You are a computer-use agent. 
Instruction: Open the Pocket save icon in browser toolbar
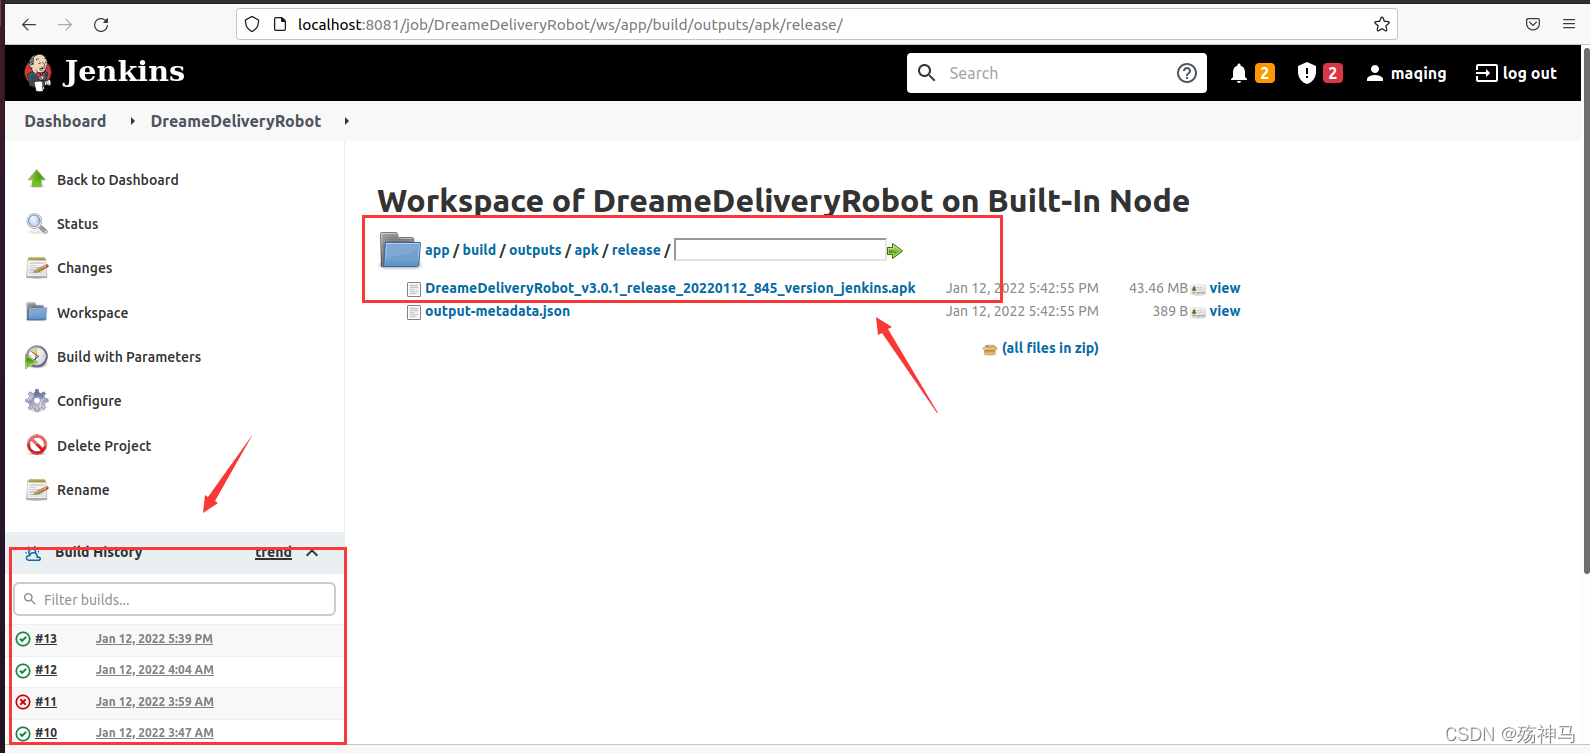click(1533, 24)
